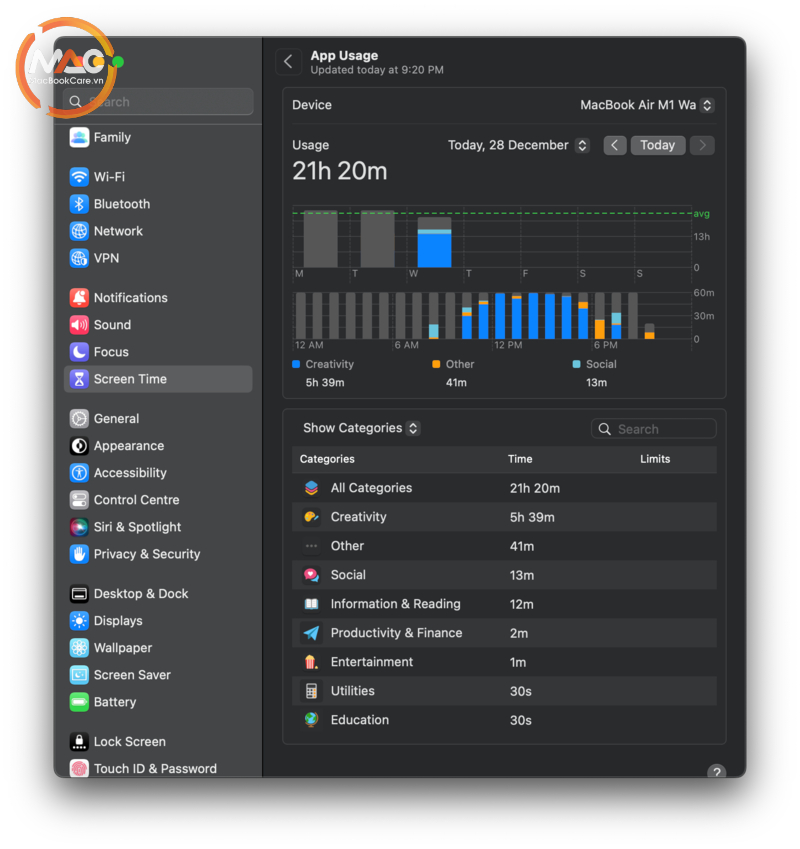
Task: Select the Creativity category palette icon
Action: 311,517
